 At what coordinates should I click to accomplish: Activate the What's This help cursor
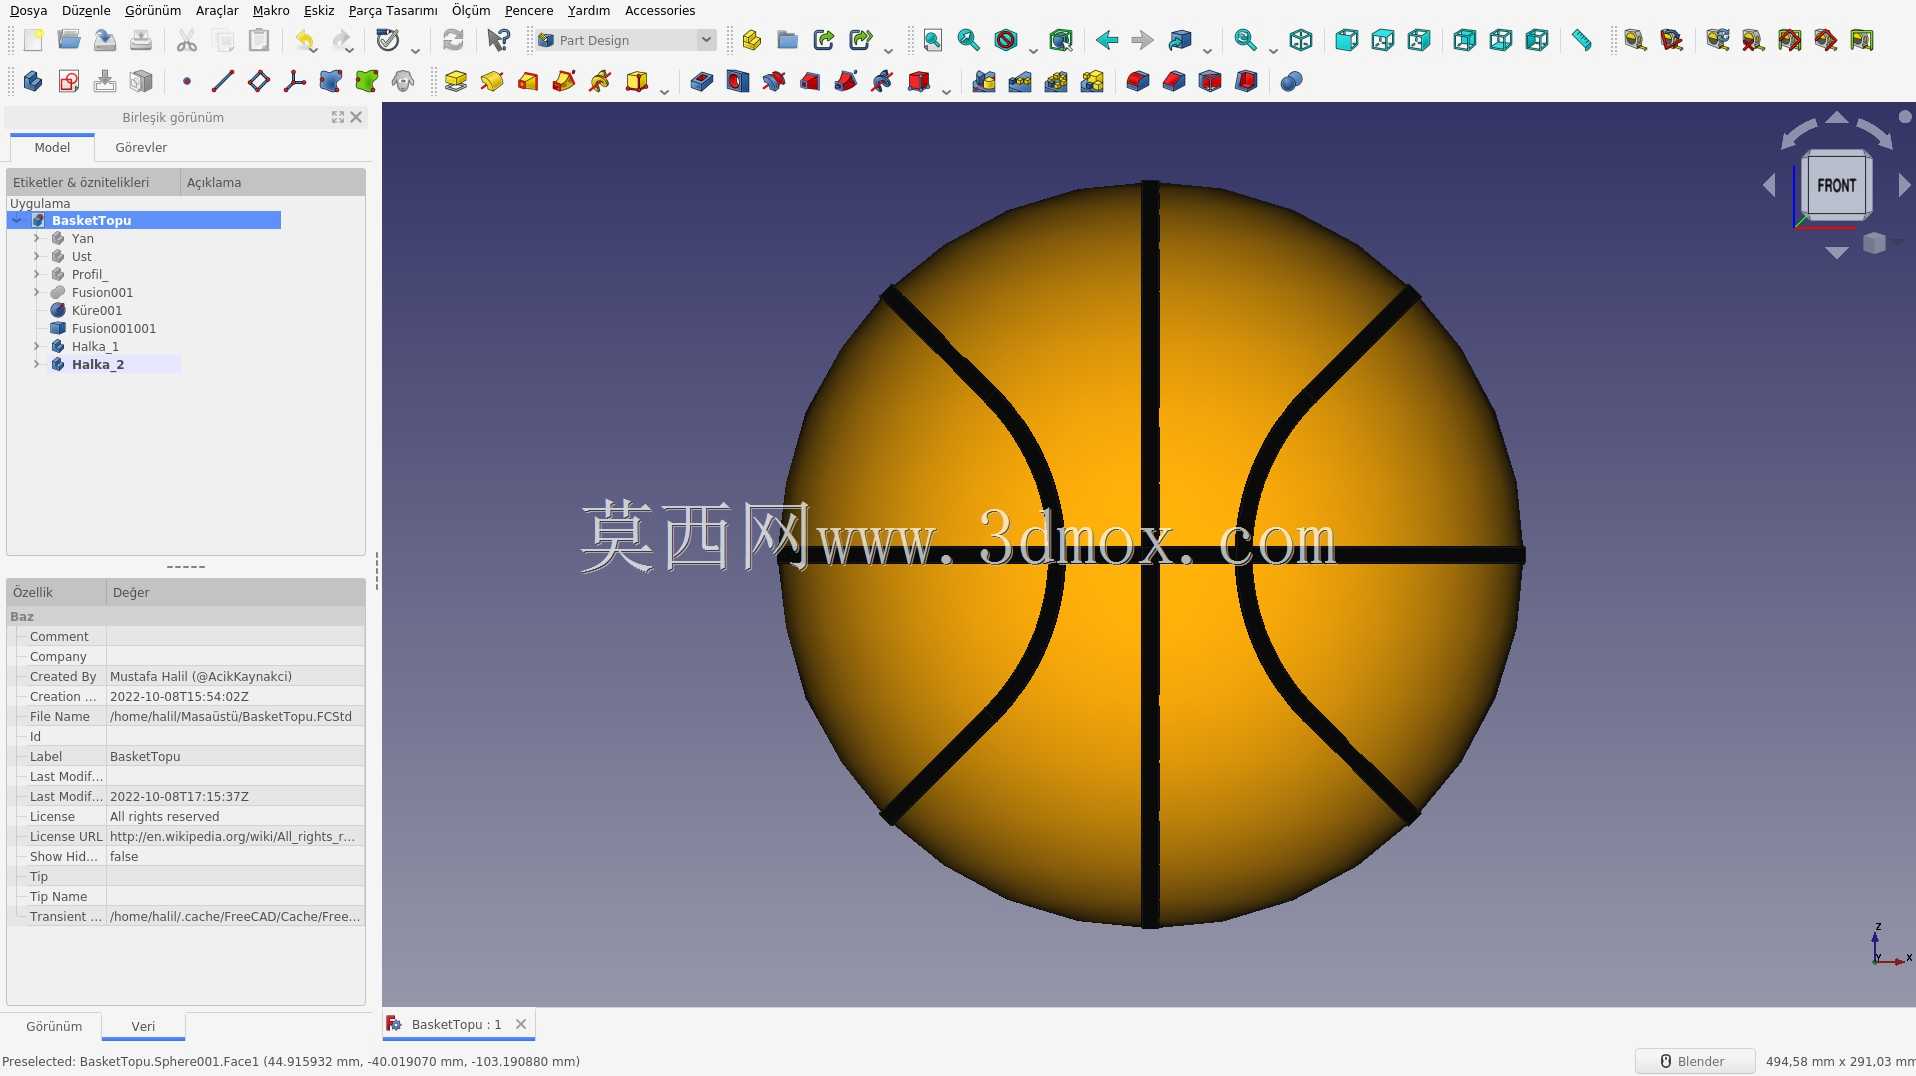click(x=498, y=40)
